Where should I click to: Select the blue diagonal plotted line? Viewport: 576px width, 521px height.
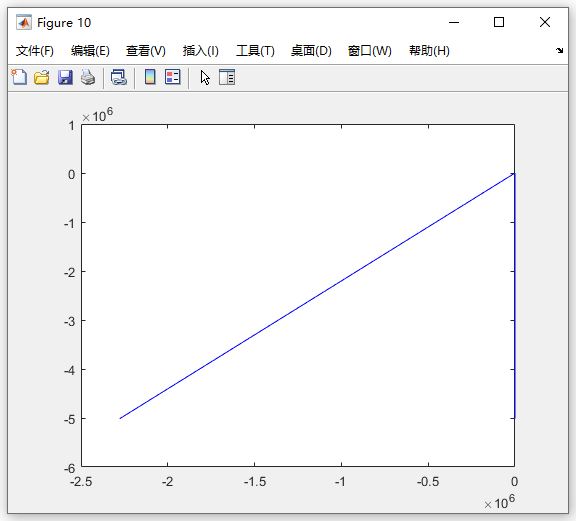coord(317,296)
